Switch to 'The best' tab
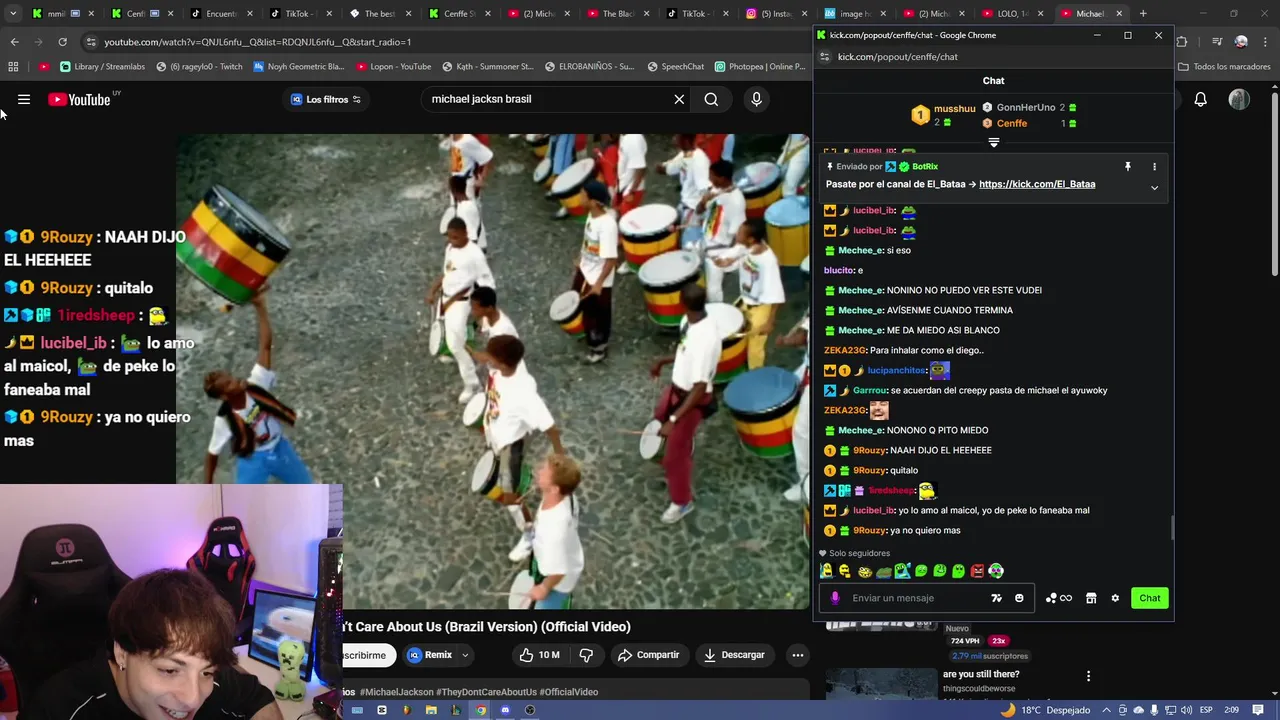The image size is (1280, 720). click(380, 13)
